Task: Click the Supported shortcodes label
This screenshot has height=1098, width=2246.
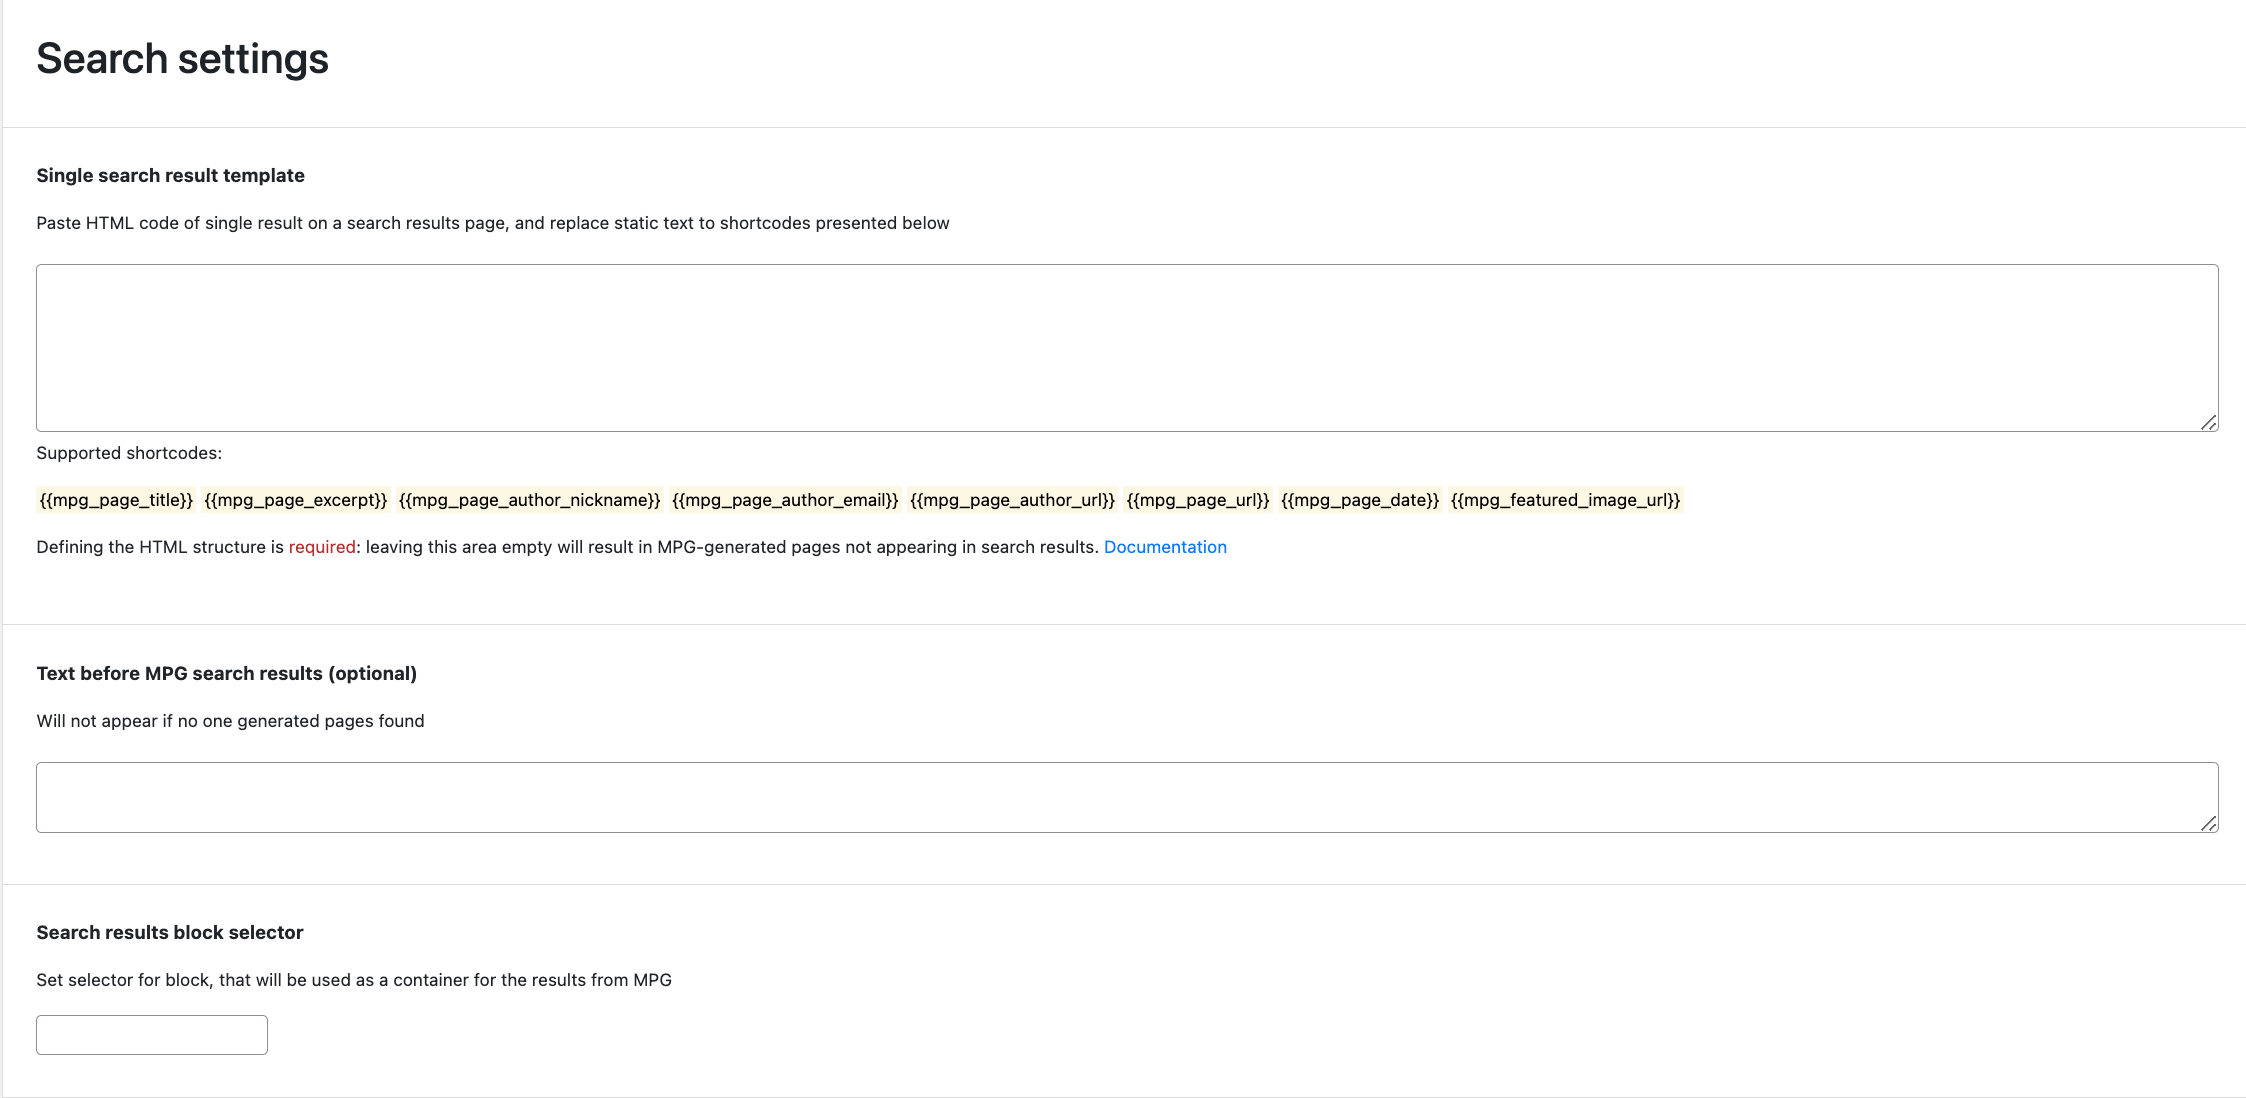Action: 129,453
